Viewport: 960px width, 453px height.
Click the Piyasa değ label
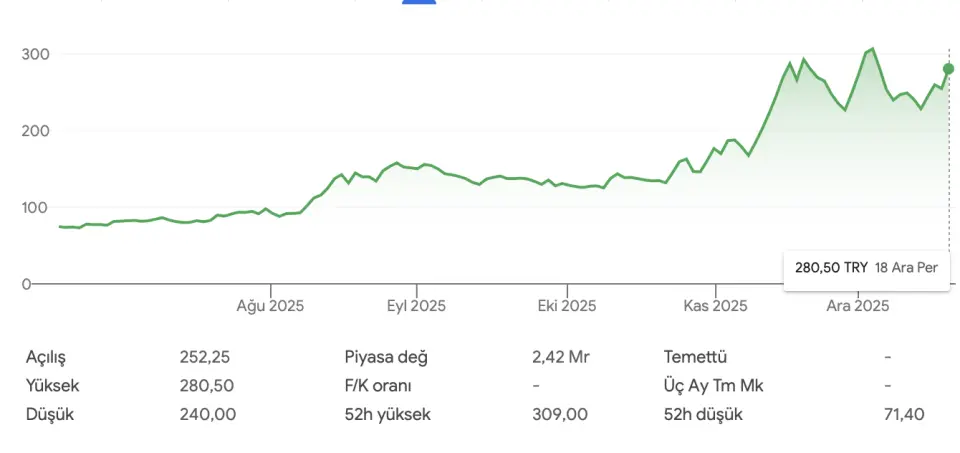point(385,357)
